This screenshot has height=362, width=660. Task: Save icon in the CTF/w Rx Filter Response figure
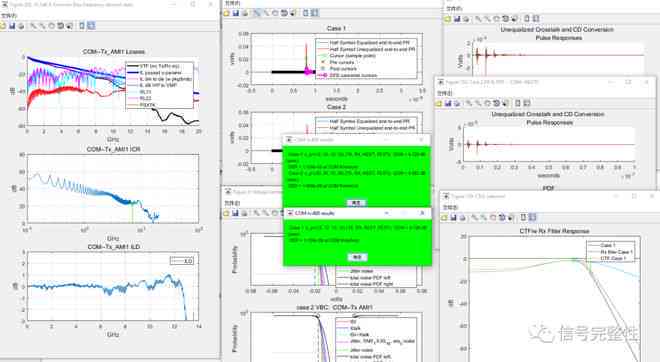453,217
